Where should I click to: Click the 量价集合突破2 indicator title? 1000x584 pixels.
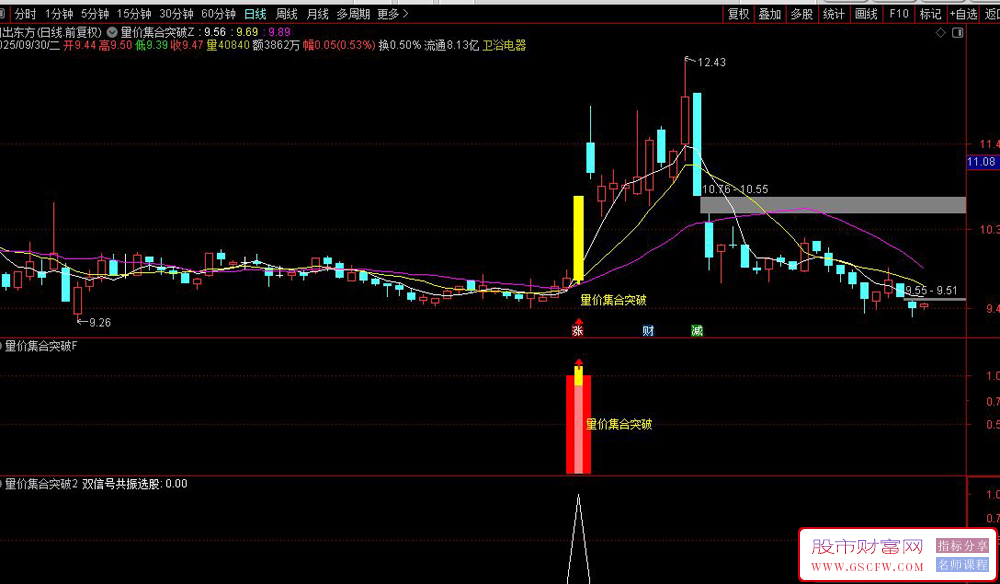coord(41,484)
